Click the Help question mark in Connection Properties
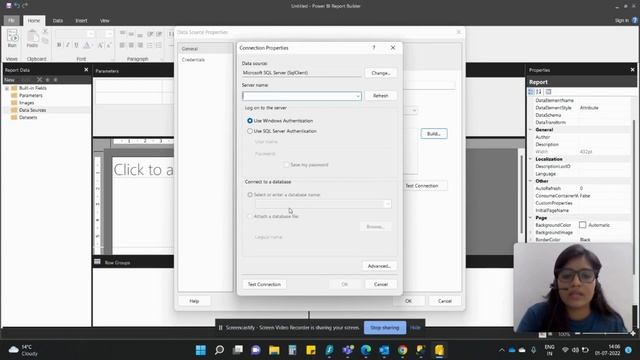Viewport: 640px width, 360px height. pyautogui.click(x=374, y=48)
